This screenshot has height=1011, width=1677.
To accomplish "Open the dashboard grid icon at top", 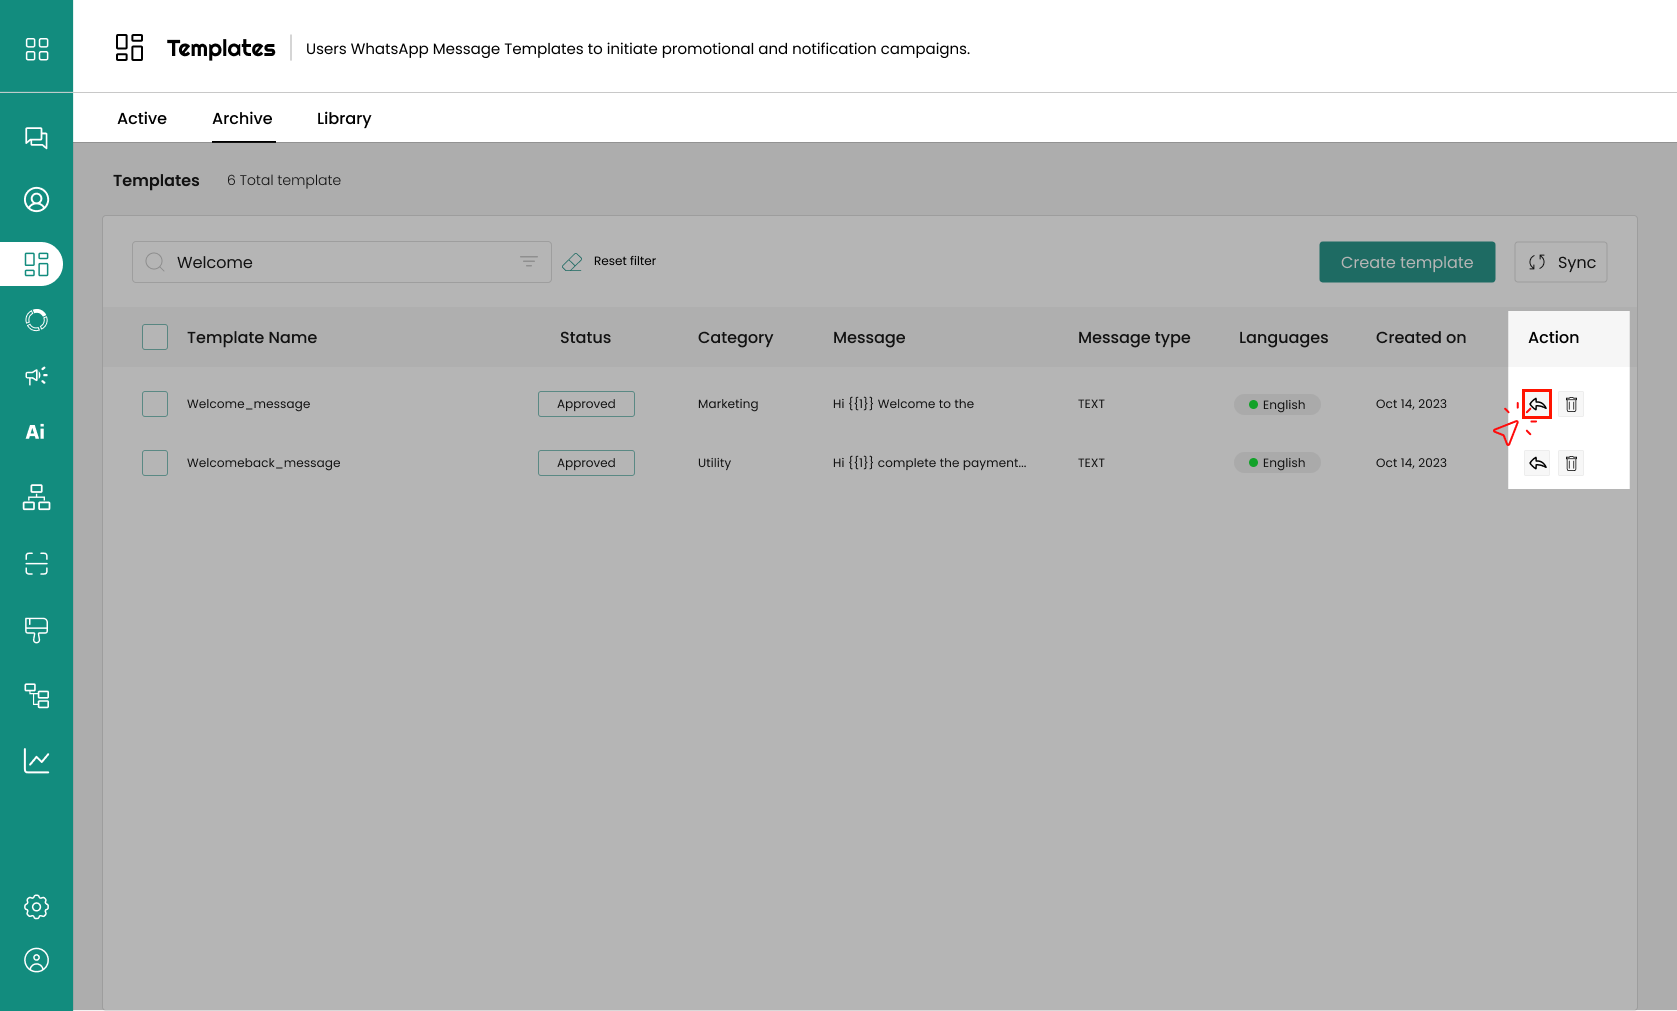I will tap(36, 49).
